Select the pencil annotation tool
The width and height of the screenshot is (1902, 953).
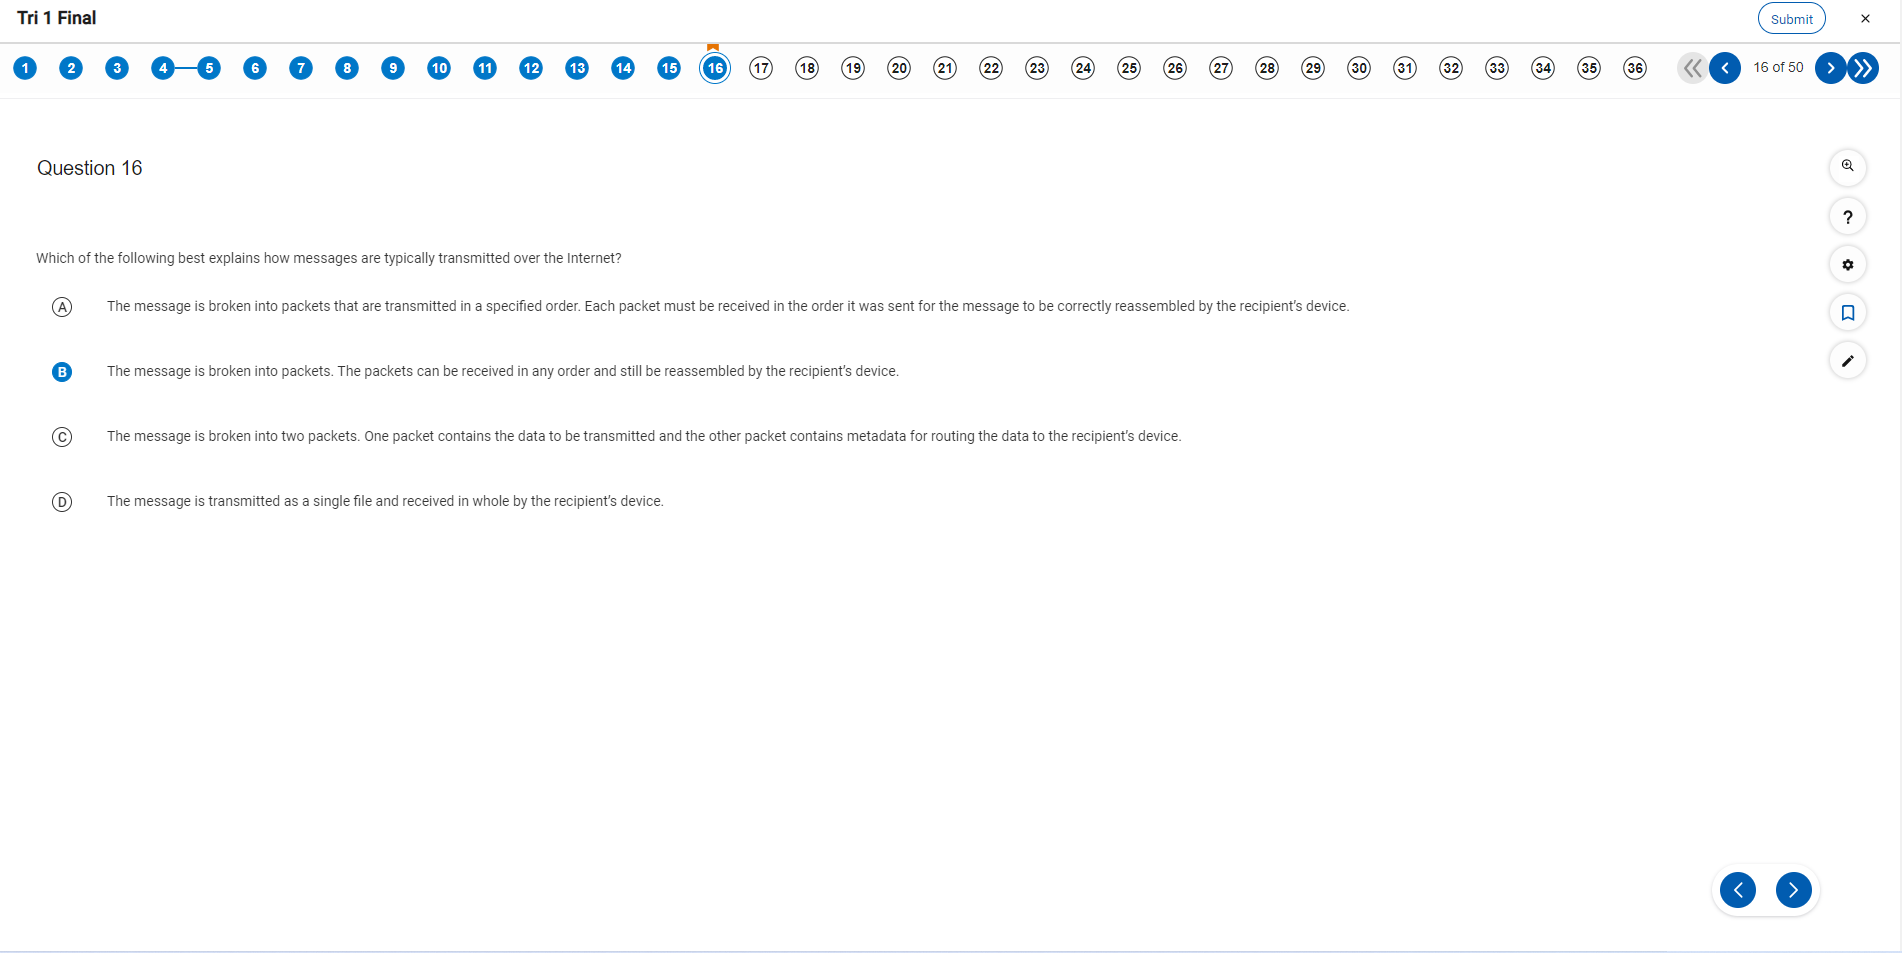pos(1847,361)
